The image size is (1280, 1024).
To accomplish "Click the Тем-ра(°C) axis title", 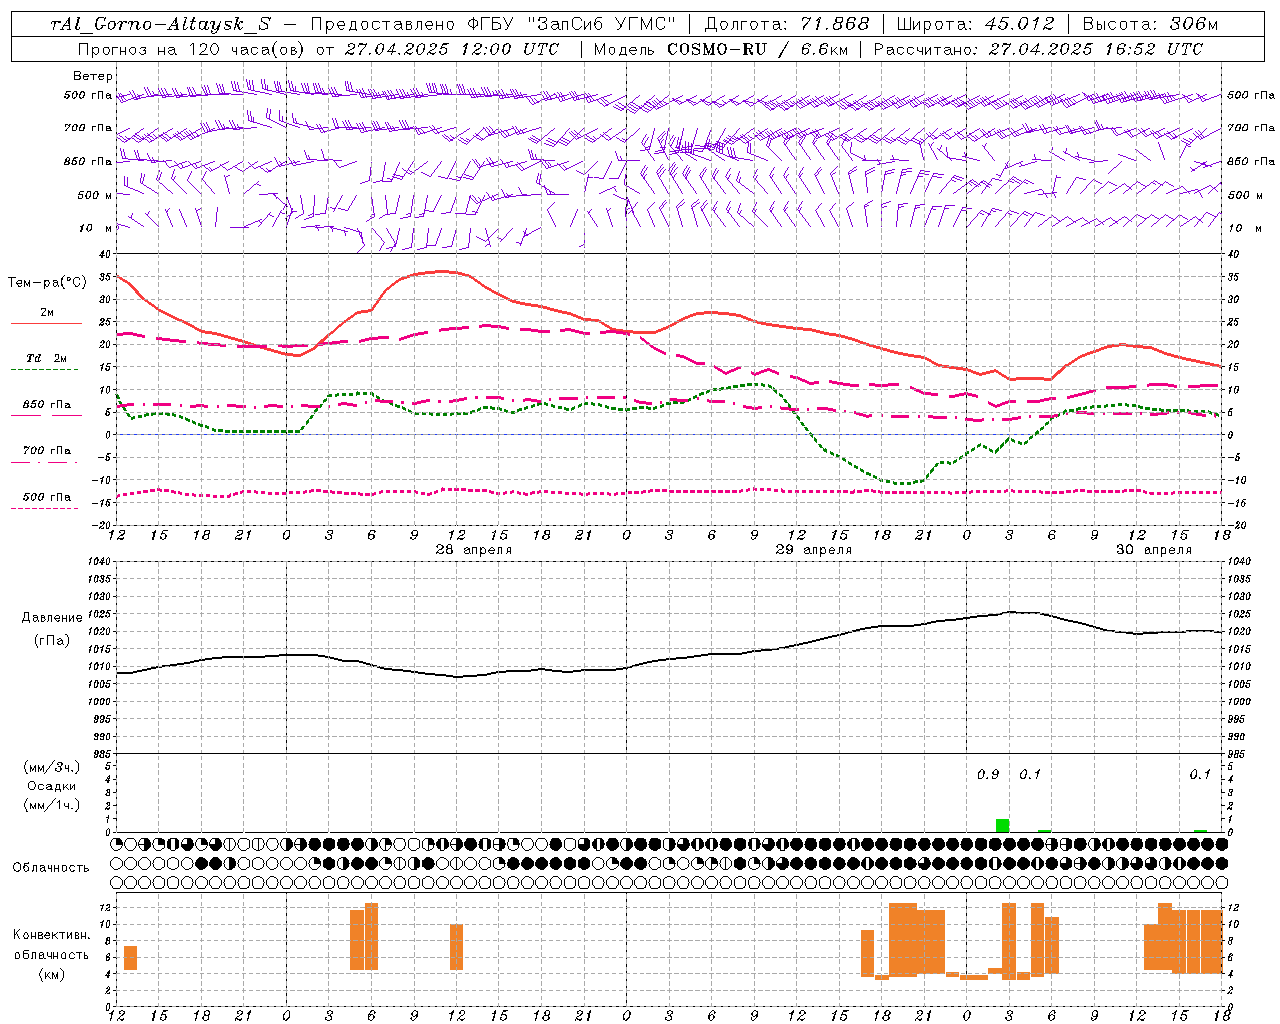I will click(47, 283).
